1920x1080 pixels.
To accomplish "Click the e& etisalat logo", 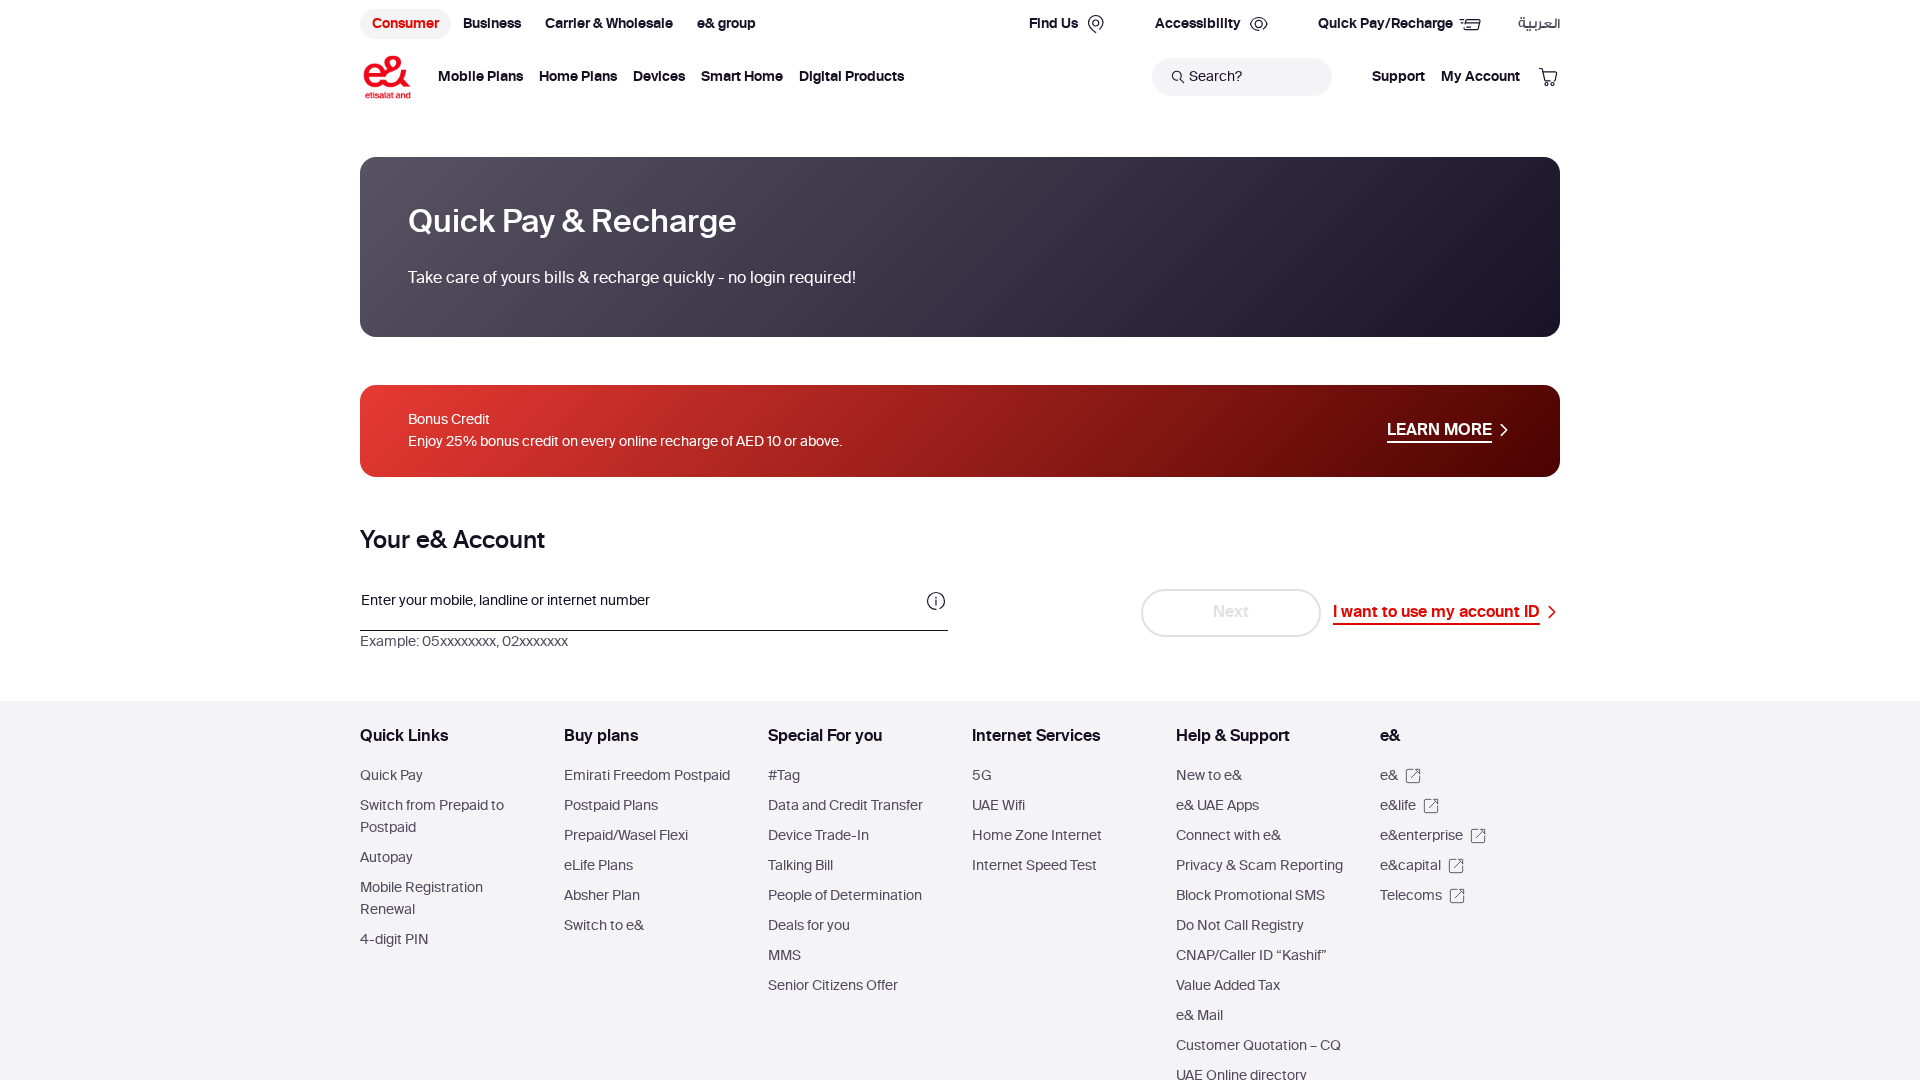I will pos(387,77).
